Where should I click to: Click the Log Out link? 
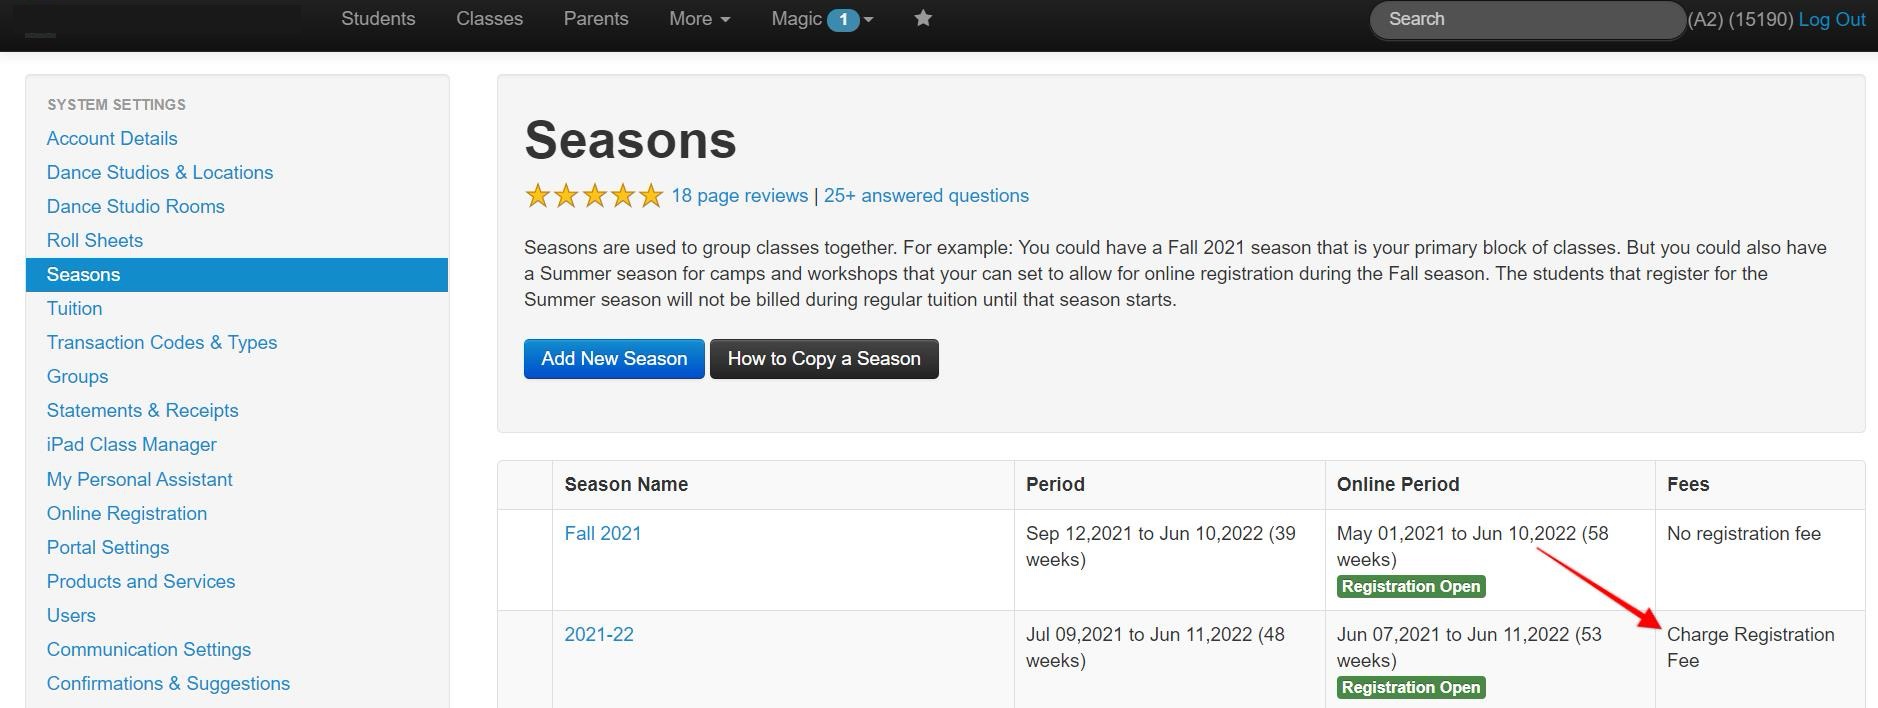pyautogui.click(x=1831, y=20)
